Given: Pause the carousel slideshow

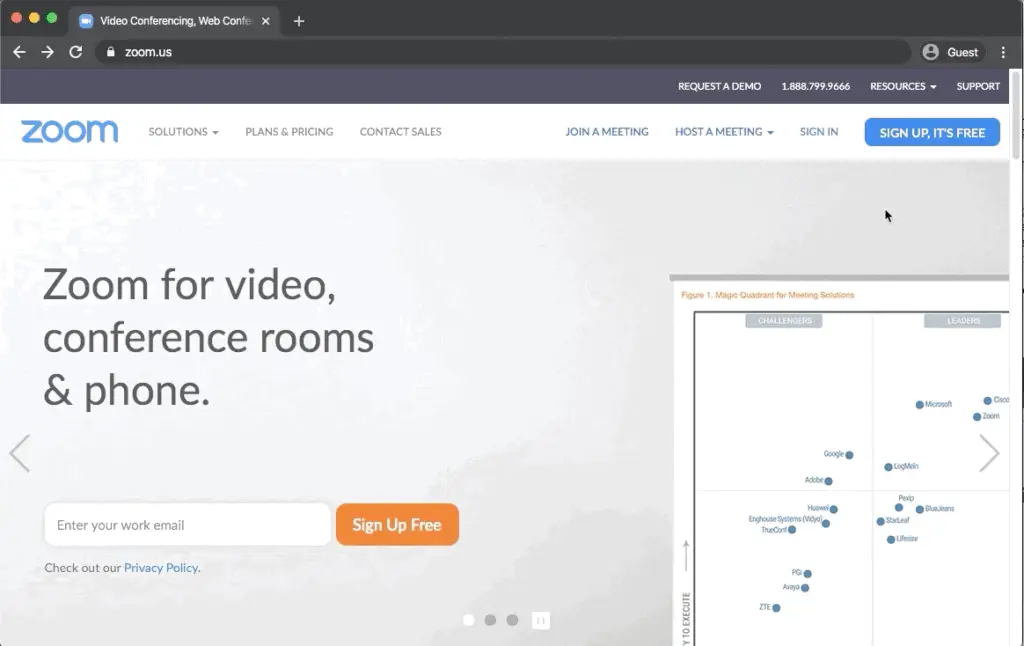Looking at the screenshot, I should tap(540, 620).
